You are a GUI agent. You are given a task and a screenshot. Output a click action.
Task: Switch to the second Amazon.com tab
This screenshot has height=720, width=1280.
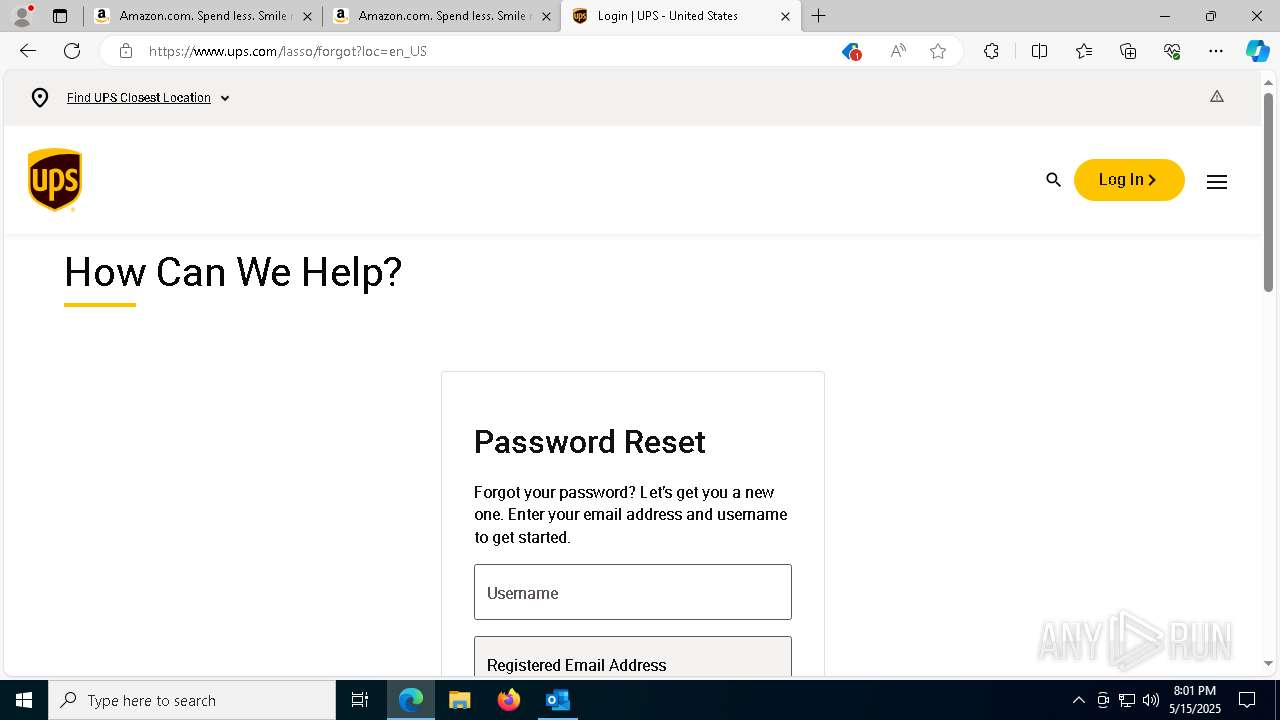tap(441, 16)
